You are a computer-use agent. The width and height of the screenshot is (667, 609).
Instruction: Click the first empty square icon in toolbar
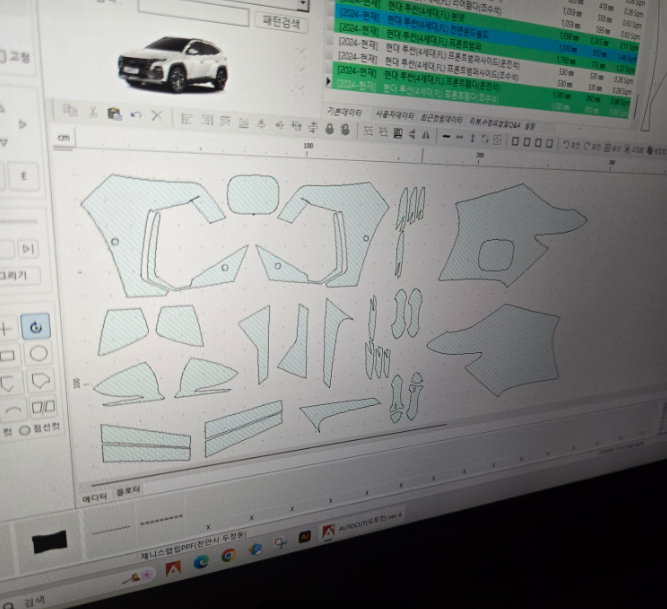(515, 141)
